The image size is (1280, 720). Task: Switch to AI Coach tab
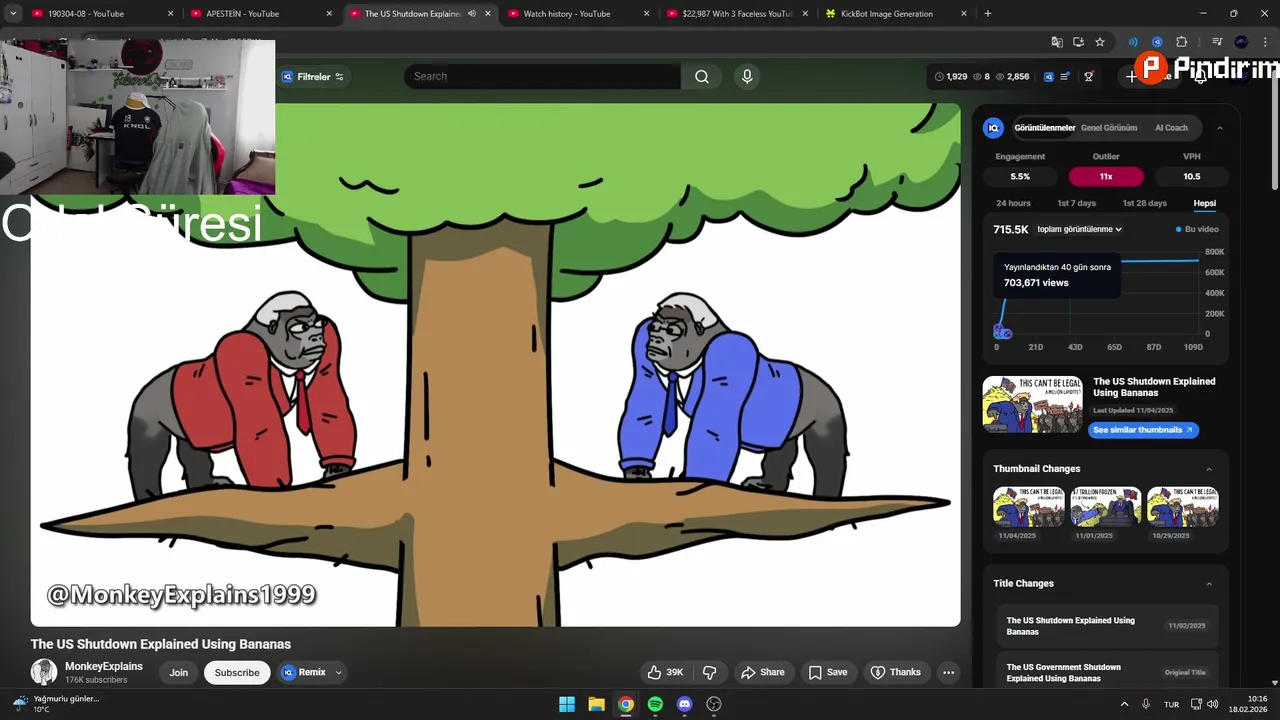pos(1171,128)
